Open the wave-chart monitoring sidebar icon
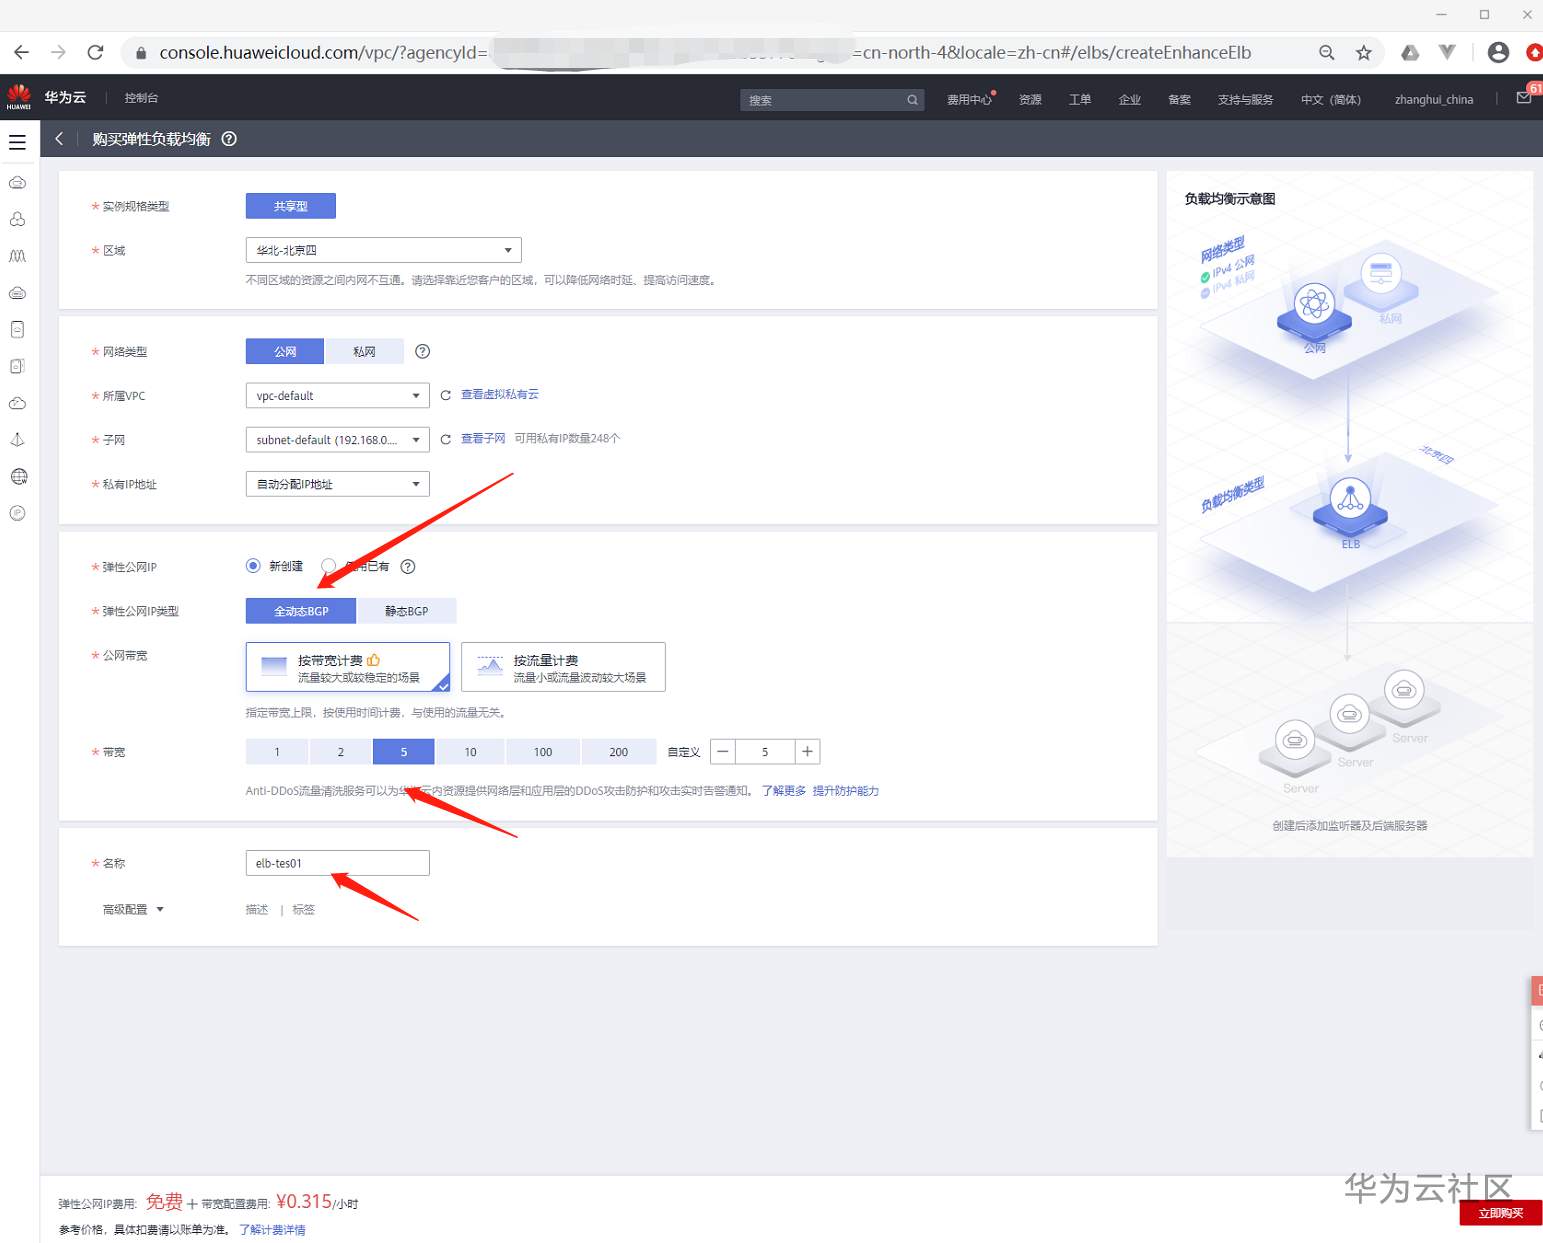Screen dimensions: 1543x1243 [17, 256]
